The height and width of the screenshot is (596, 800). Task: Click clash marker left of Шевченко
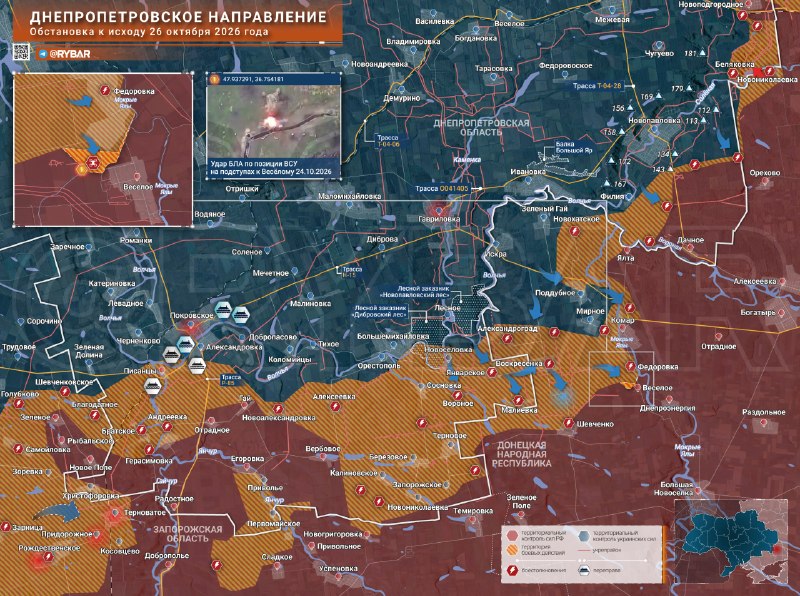[569, 423]
